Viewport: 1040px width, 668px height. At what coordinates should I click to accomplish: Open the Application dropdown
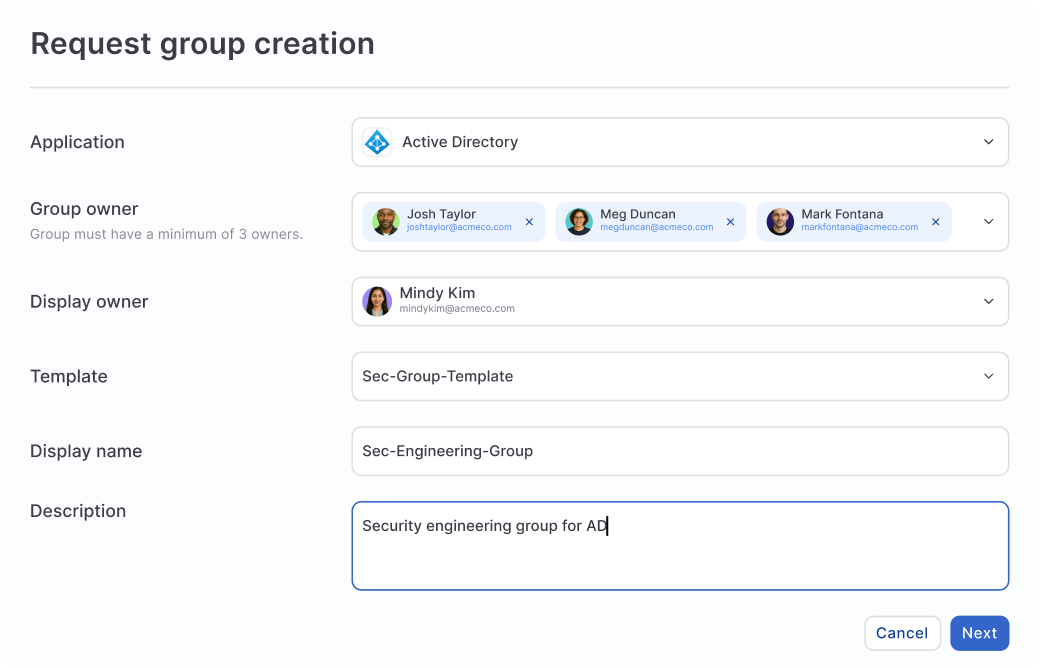pos(988,142)
